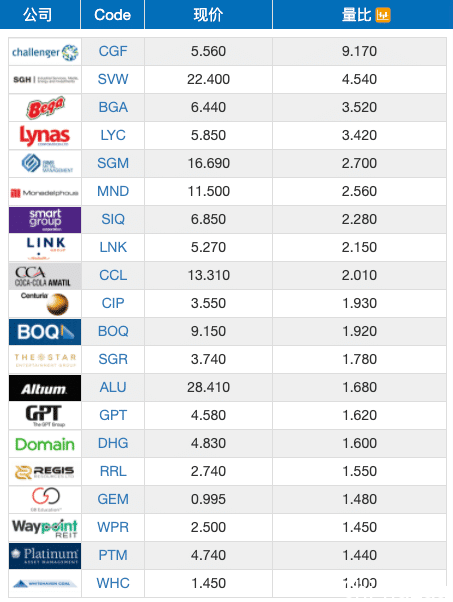
Task: Click the 公司 column header
Action: [x=40, y=15]
